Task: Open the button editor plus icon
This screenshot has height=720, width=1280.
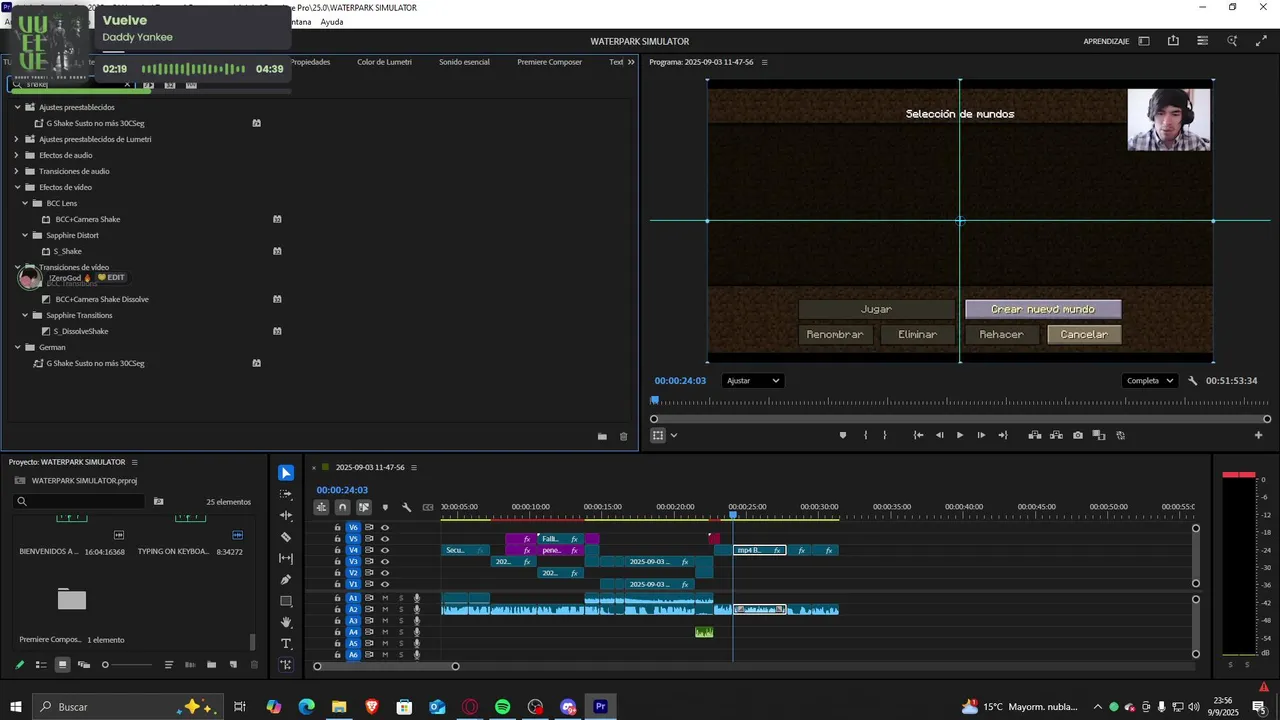Action: 1258,435
